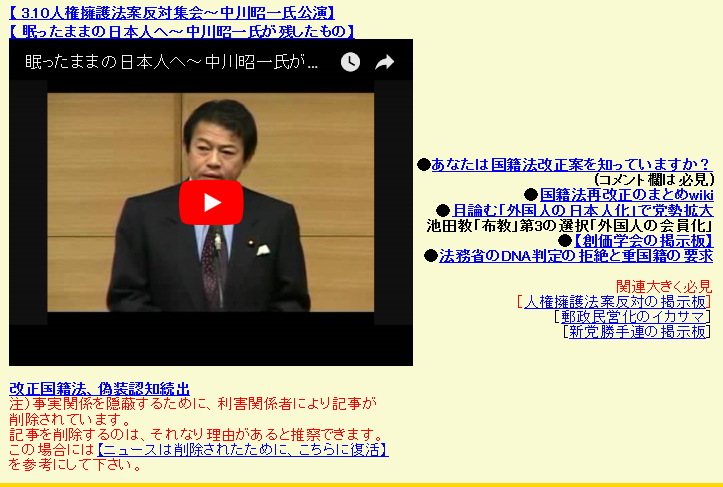
Task: Click text '関連大きく必見'
Action: pos(664,286)
